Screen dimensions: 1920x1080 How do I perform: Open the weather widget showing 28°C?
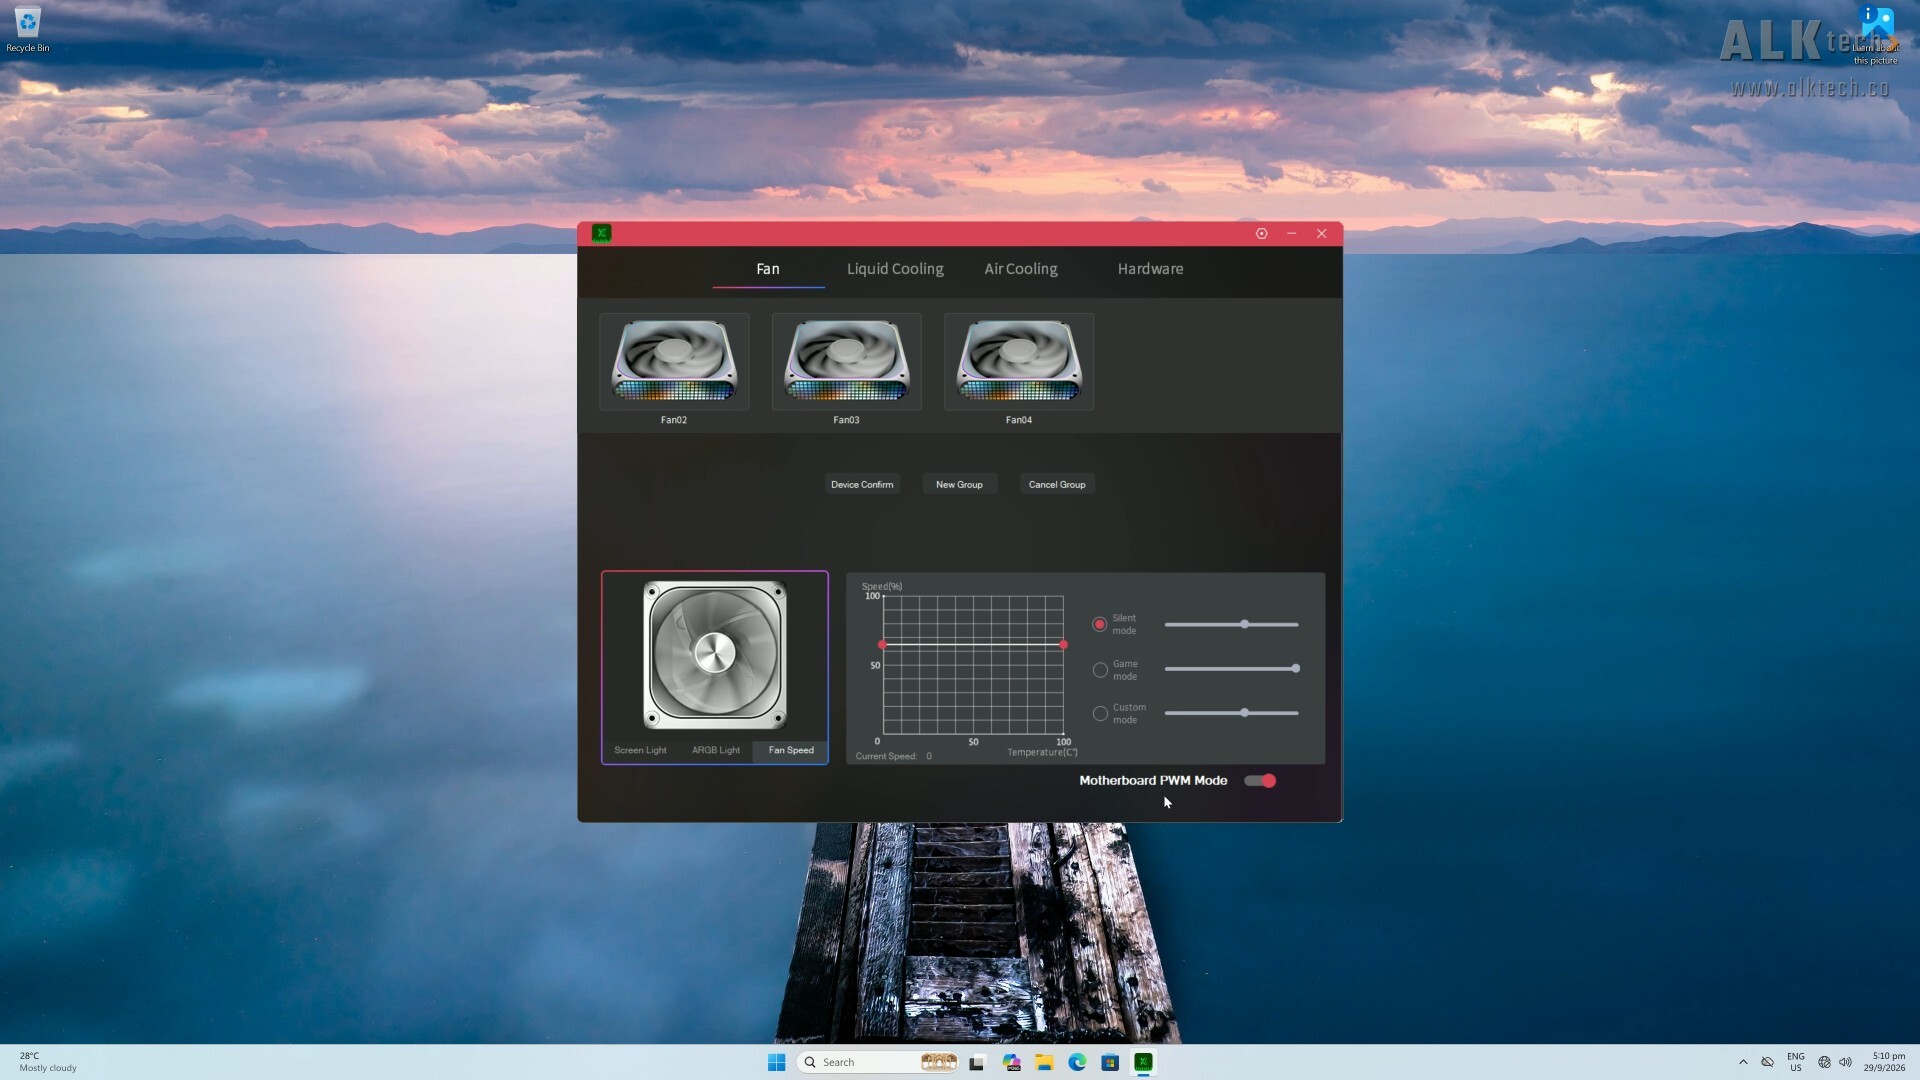pyautogui.click(x=48, y=1062)
